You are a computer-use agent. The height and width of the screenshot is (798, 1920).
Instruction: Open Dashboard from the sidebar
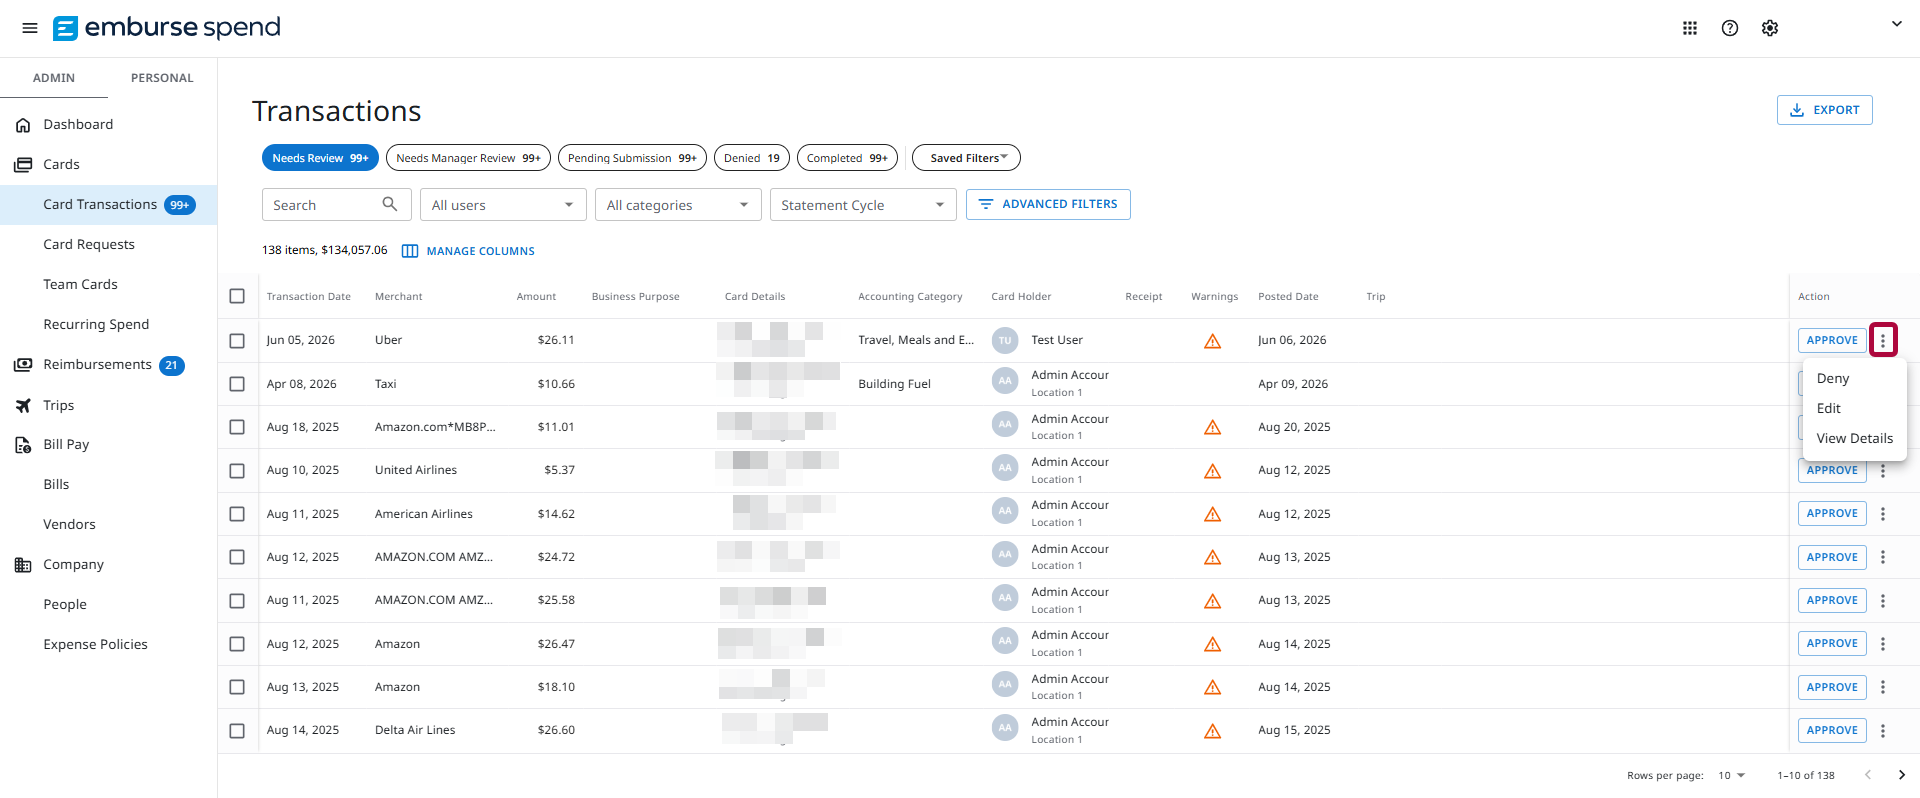click(78, 124)
